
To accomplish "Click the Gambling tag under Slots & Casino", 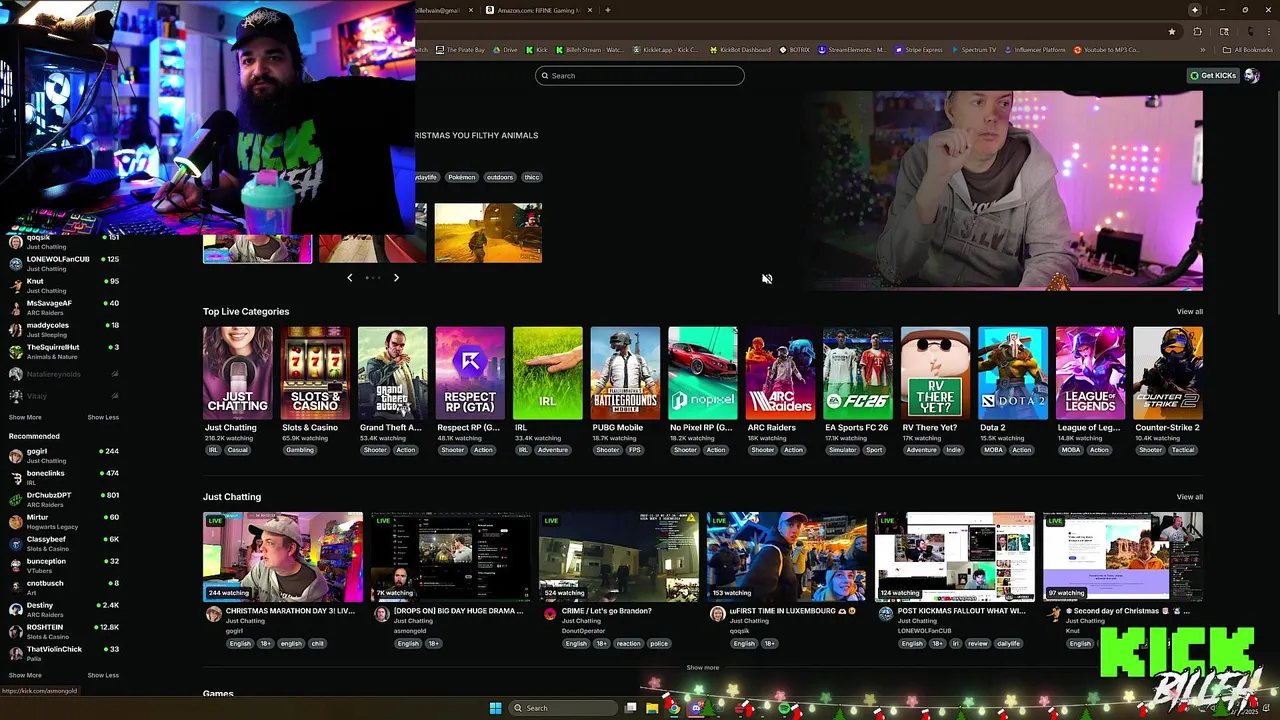I will (x=300, y=450).
